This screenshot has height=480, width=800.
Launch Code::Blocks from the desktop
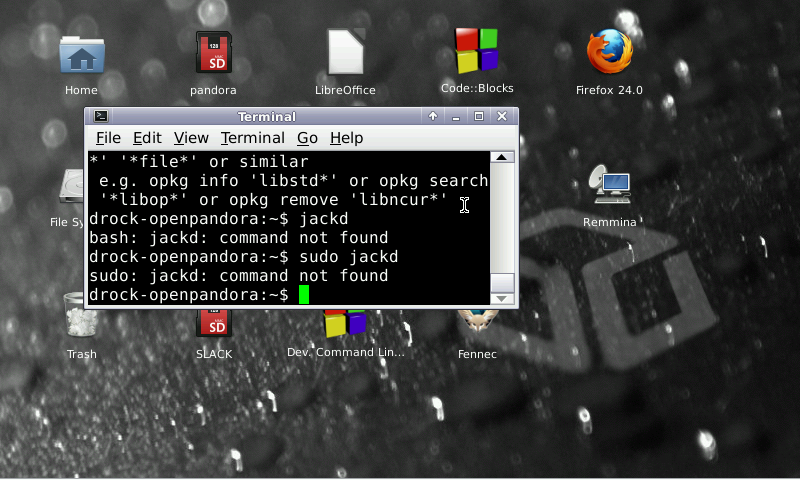pos(477,52)
